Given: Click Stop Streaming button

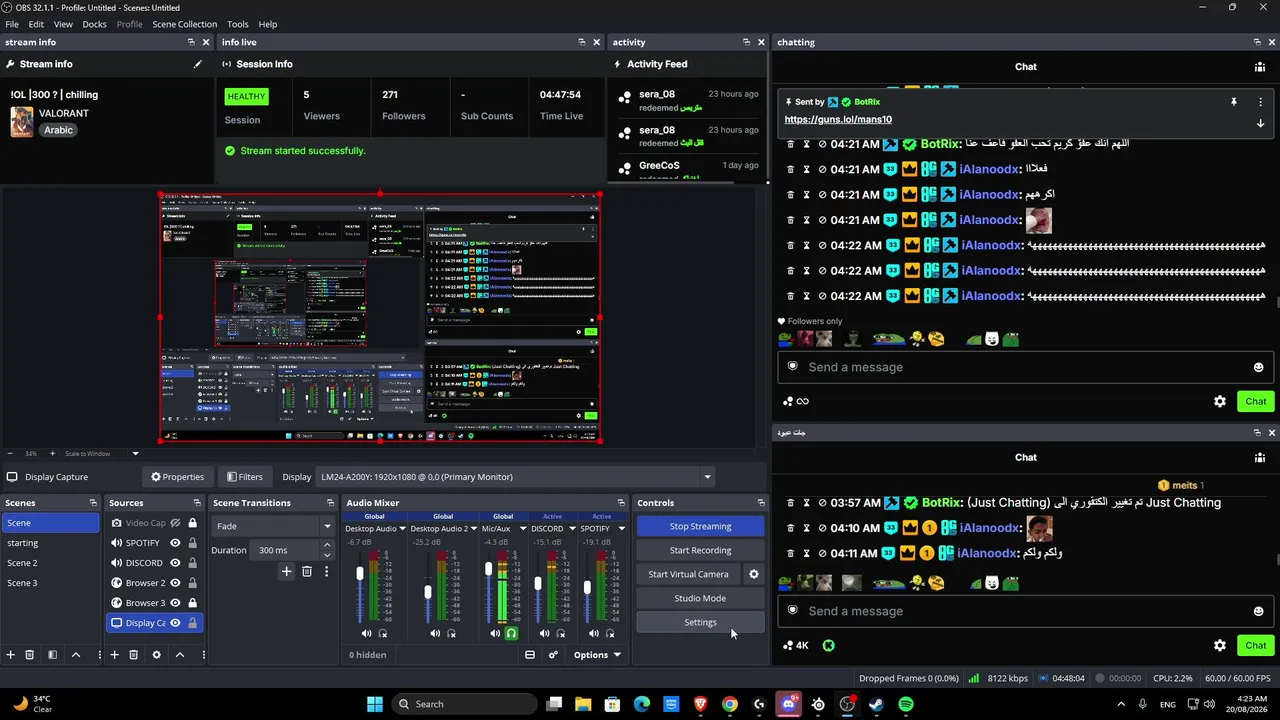Looking at the screenshot, I should 700,526.
